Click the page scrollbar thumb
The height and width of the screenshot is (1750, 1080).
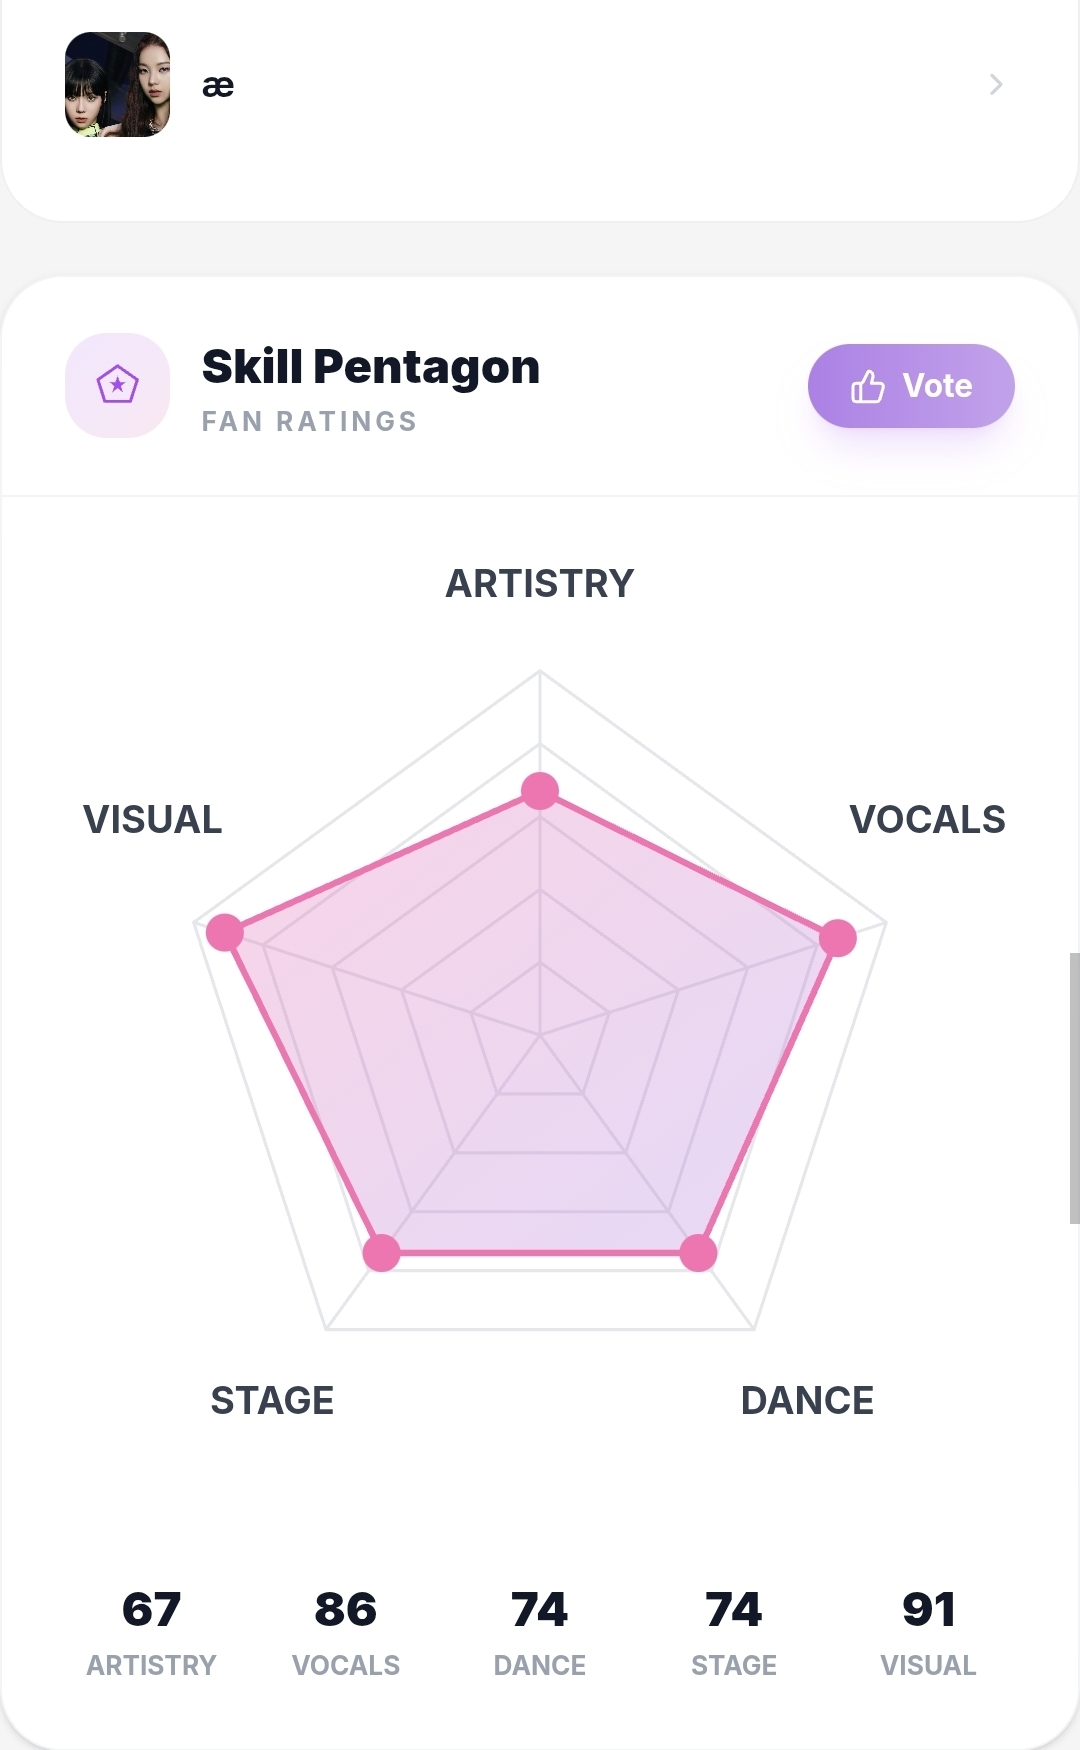[1074, 1088]
